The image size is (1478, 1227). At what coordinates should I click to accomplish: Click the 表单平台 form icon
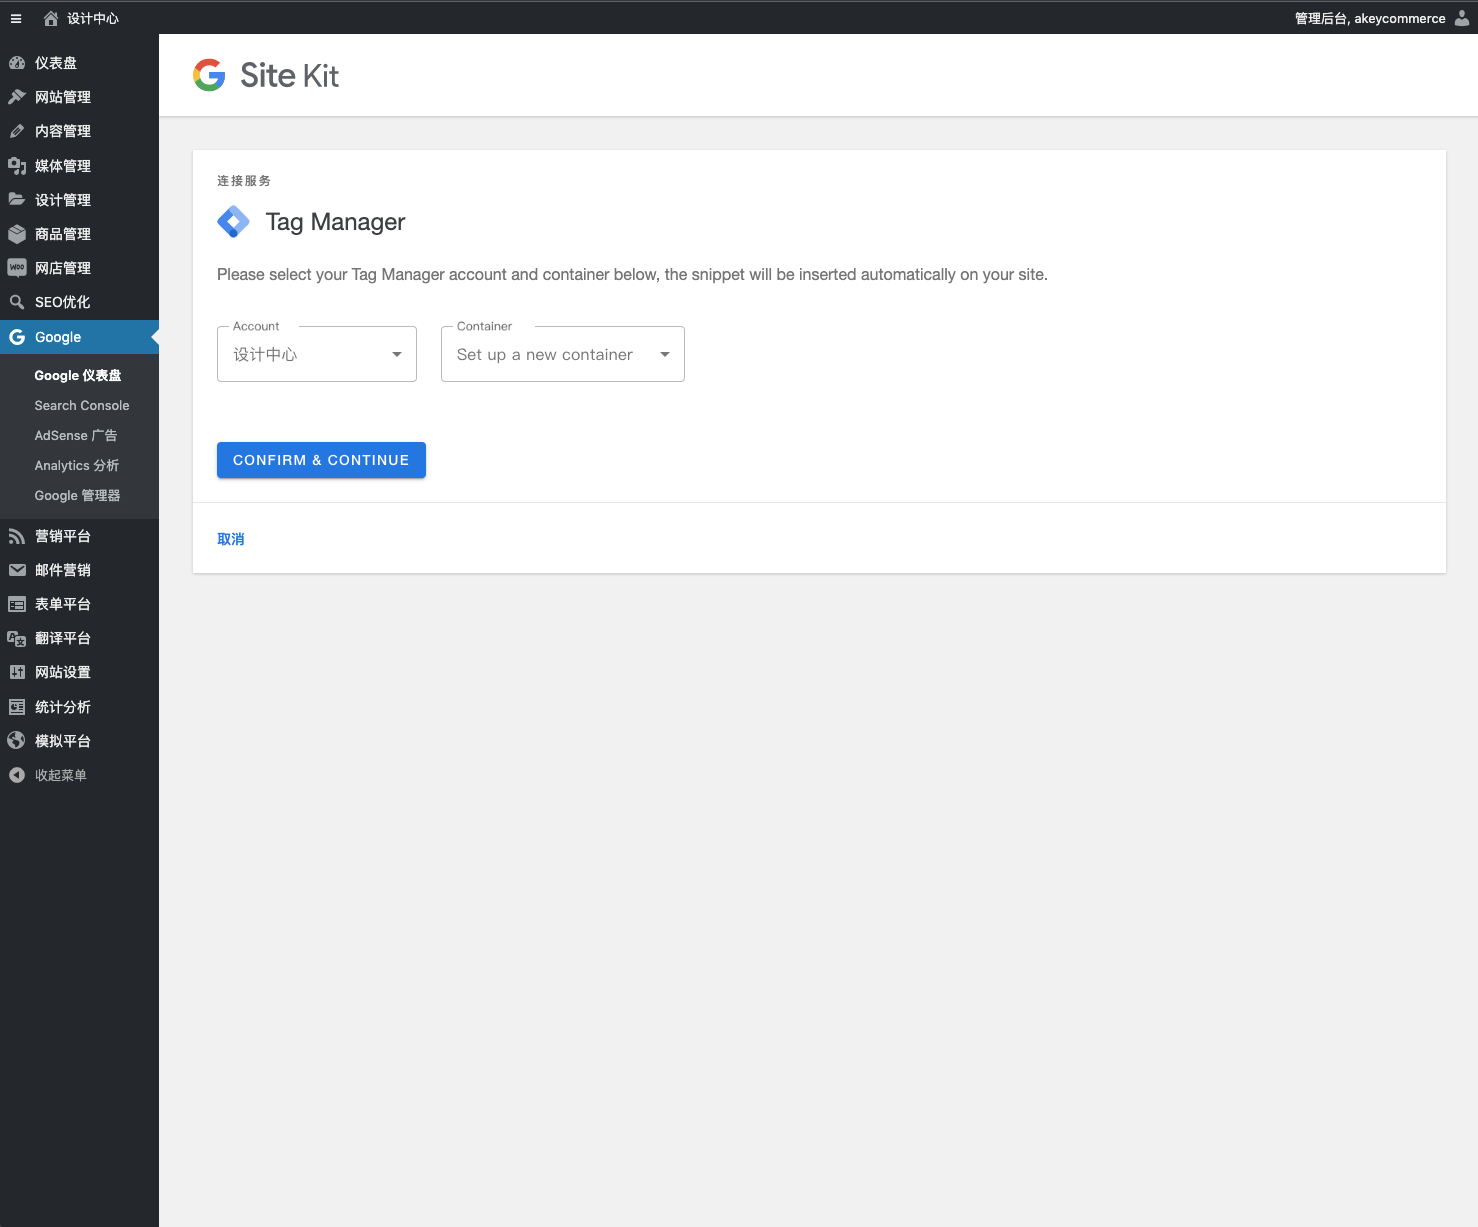coord(17,604)
